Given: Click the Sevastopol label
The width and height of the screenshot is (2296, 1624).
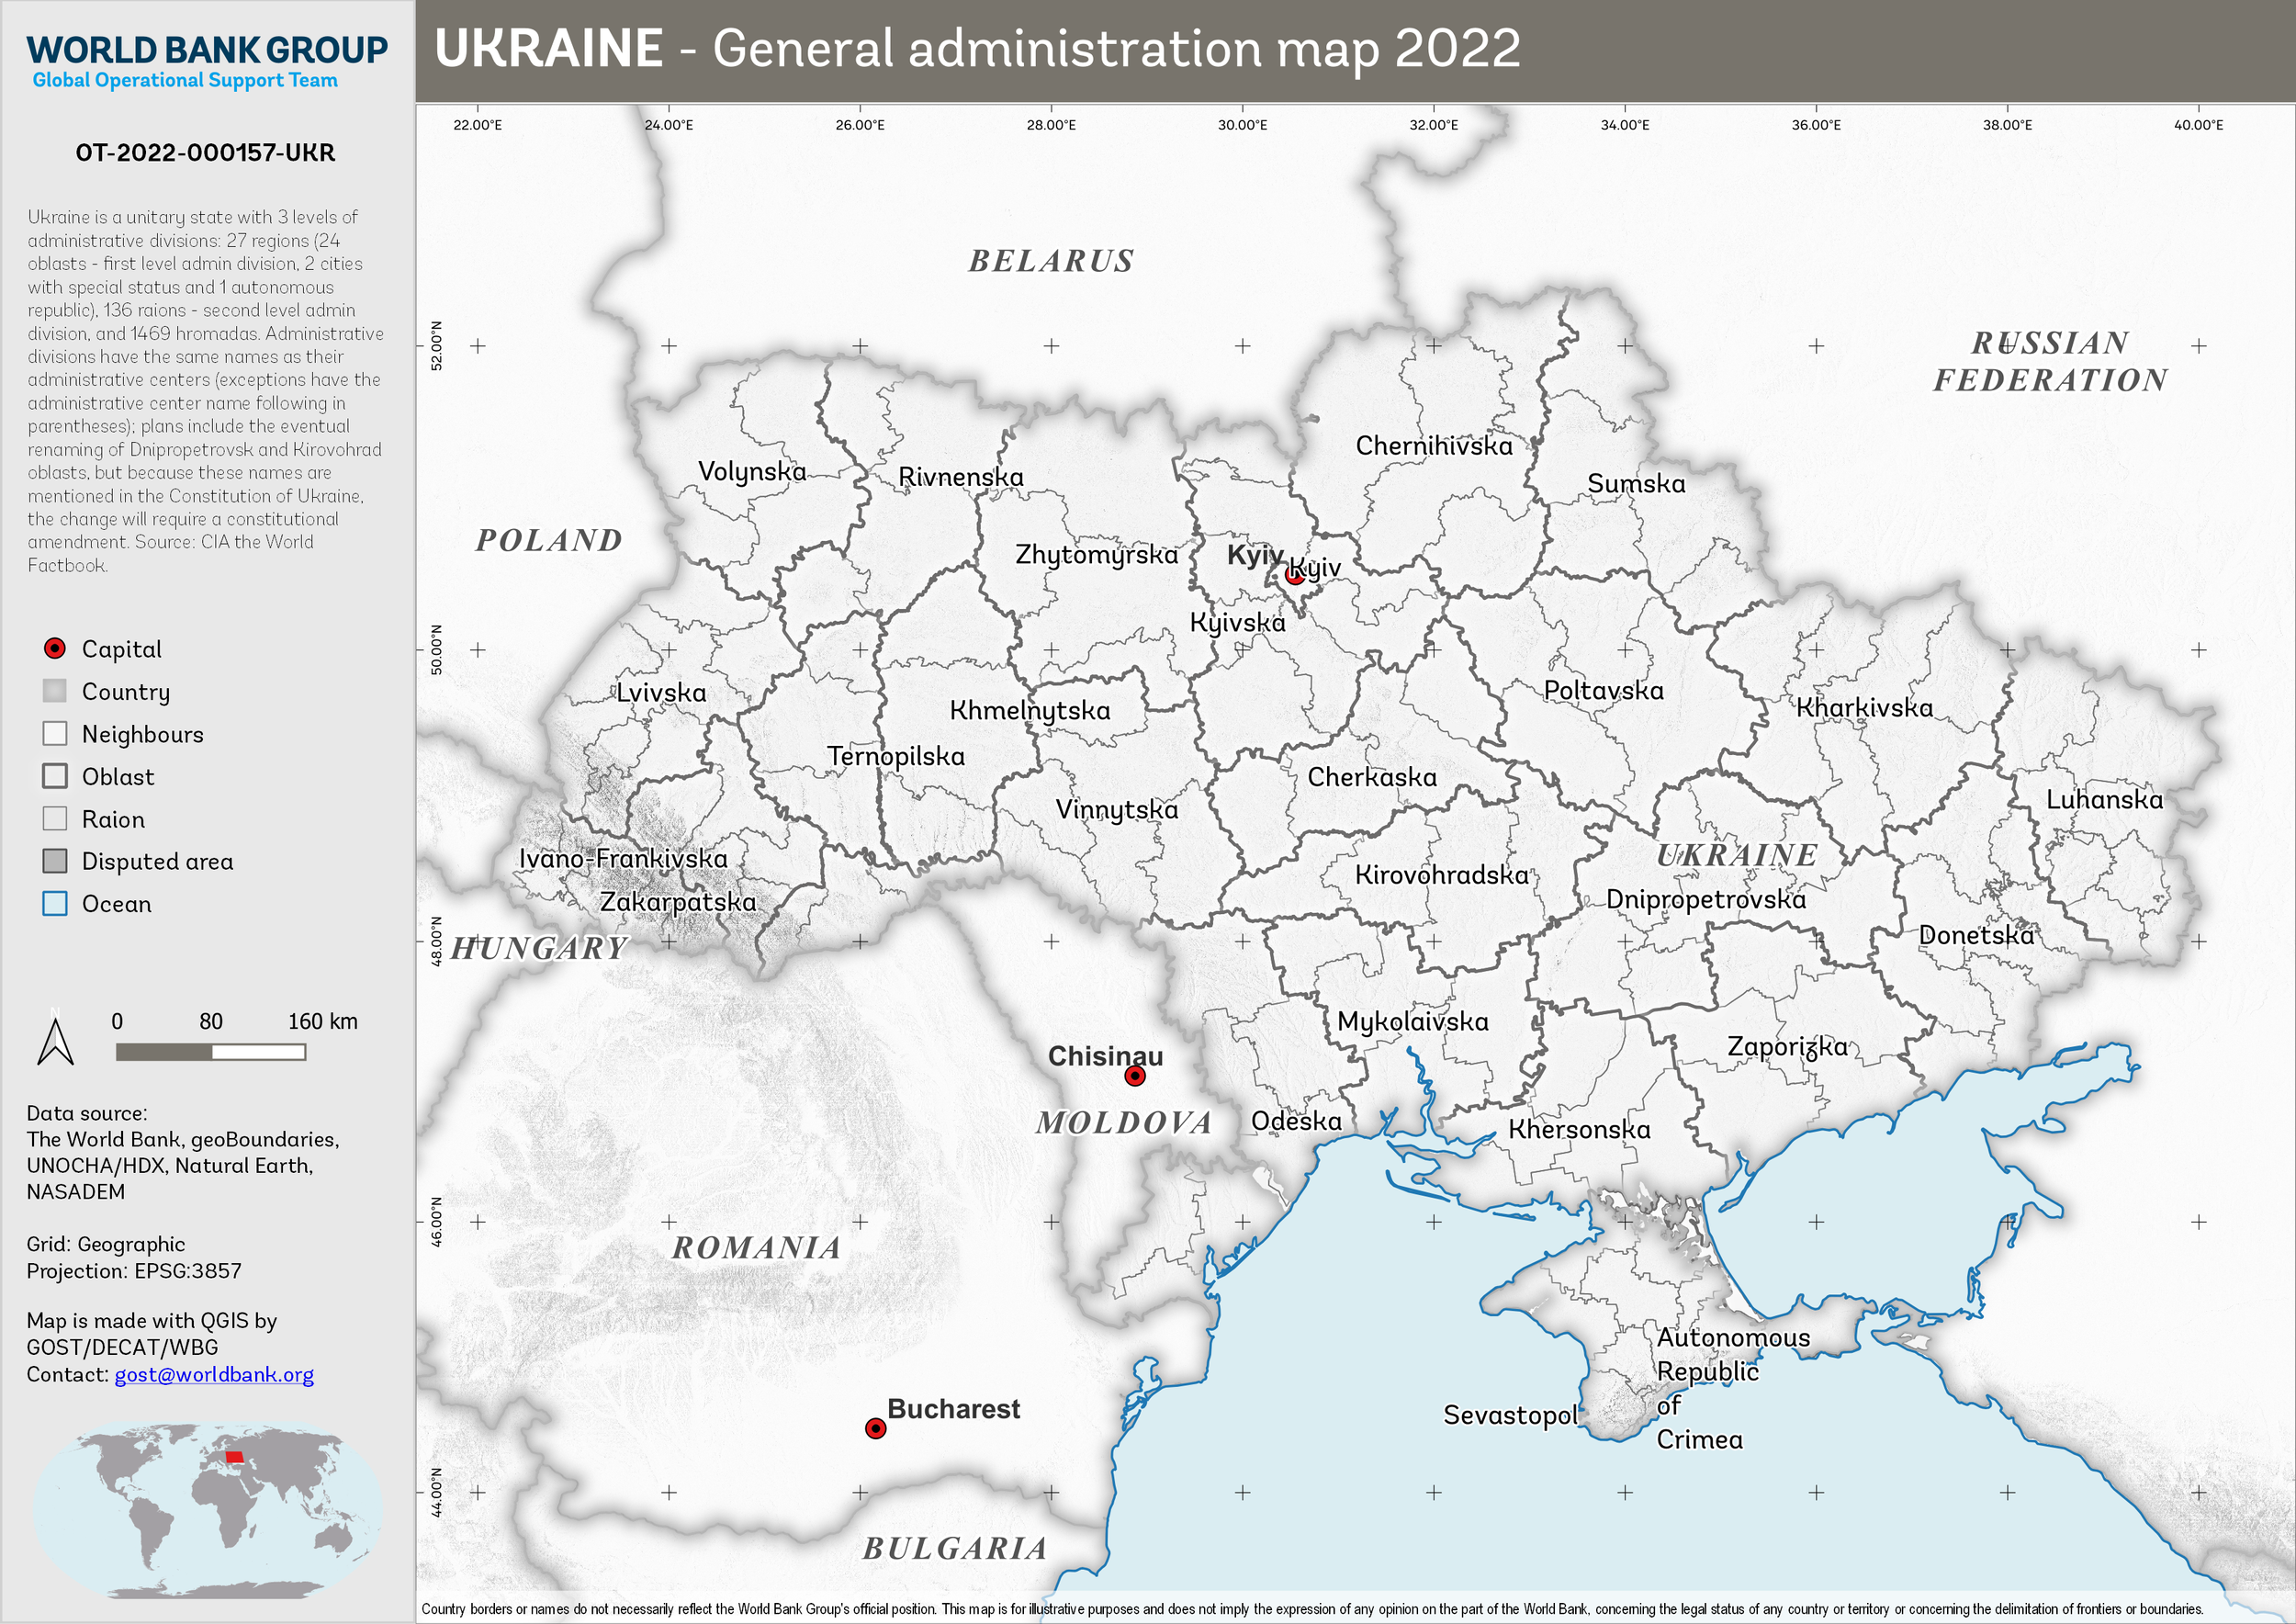Looking at the screenshot, I should (x=1509, y=1415).
